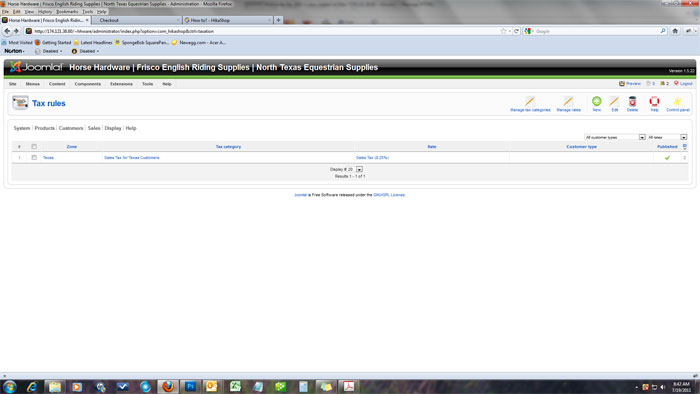
Task: Open the Norton toolbar menu
Action: (x=14, y=51)
